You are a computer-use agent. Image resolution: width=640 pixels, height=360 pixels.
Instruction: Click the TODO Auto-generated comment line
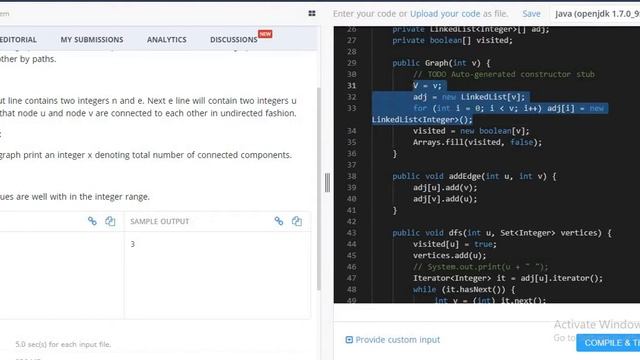[504, 74]
